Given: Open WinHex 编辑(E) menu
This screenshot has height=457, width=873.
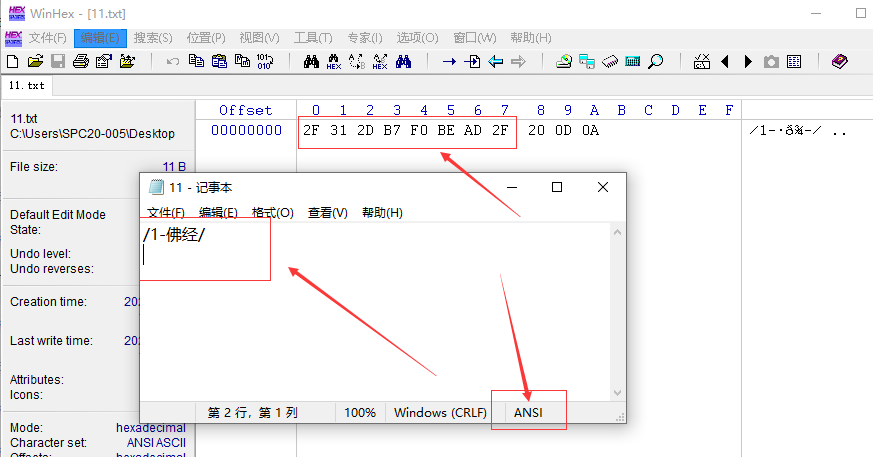Looking at the screenshot, I should [x=100, y=38].
